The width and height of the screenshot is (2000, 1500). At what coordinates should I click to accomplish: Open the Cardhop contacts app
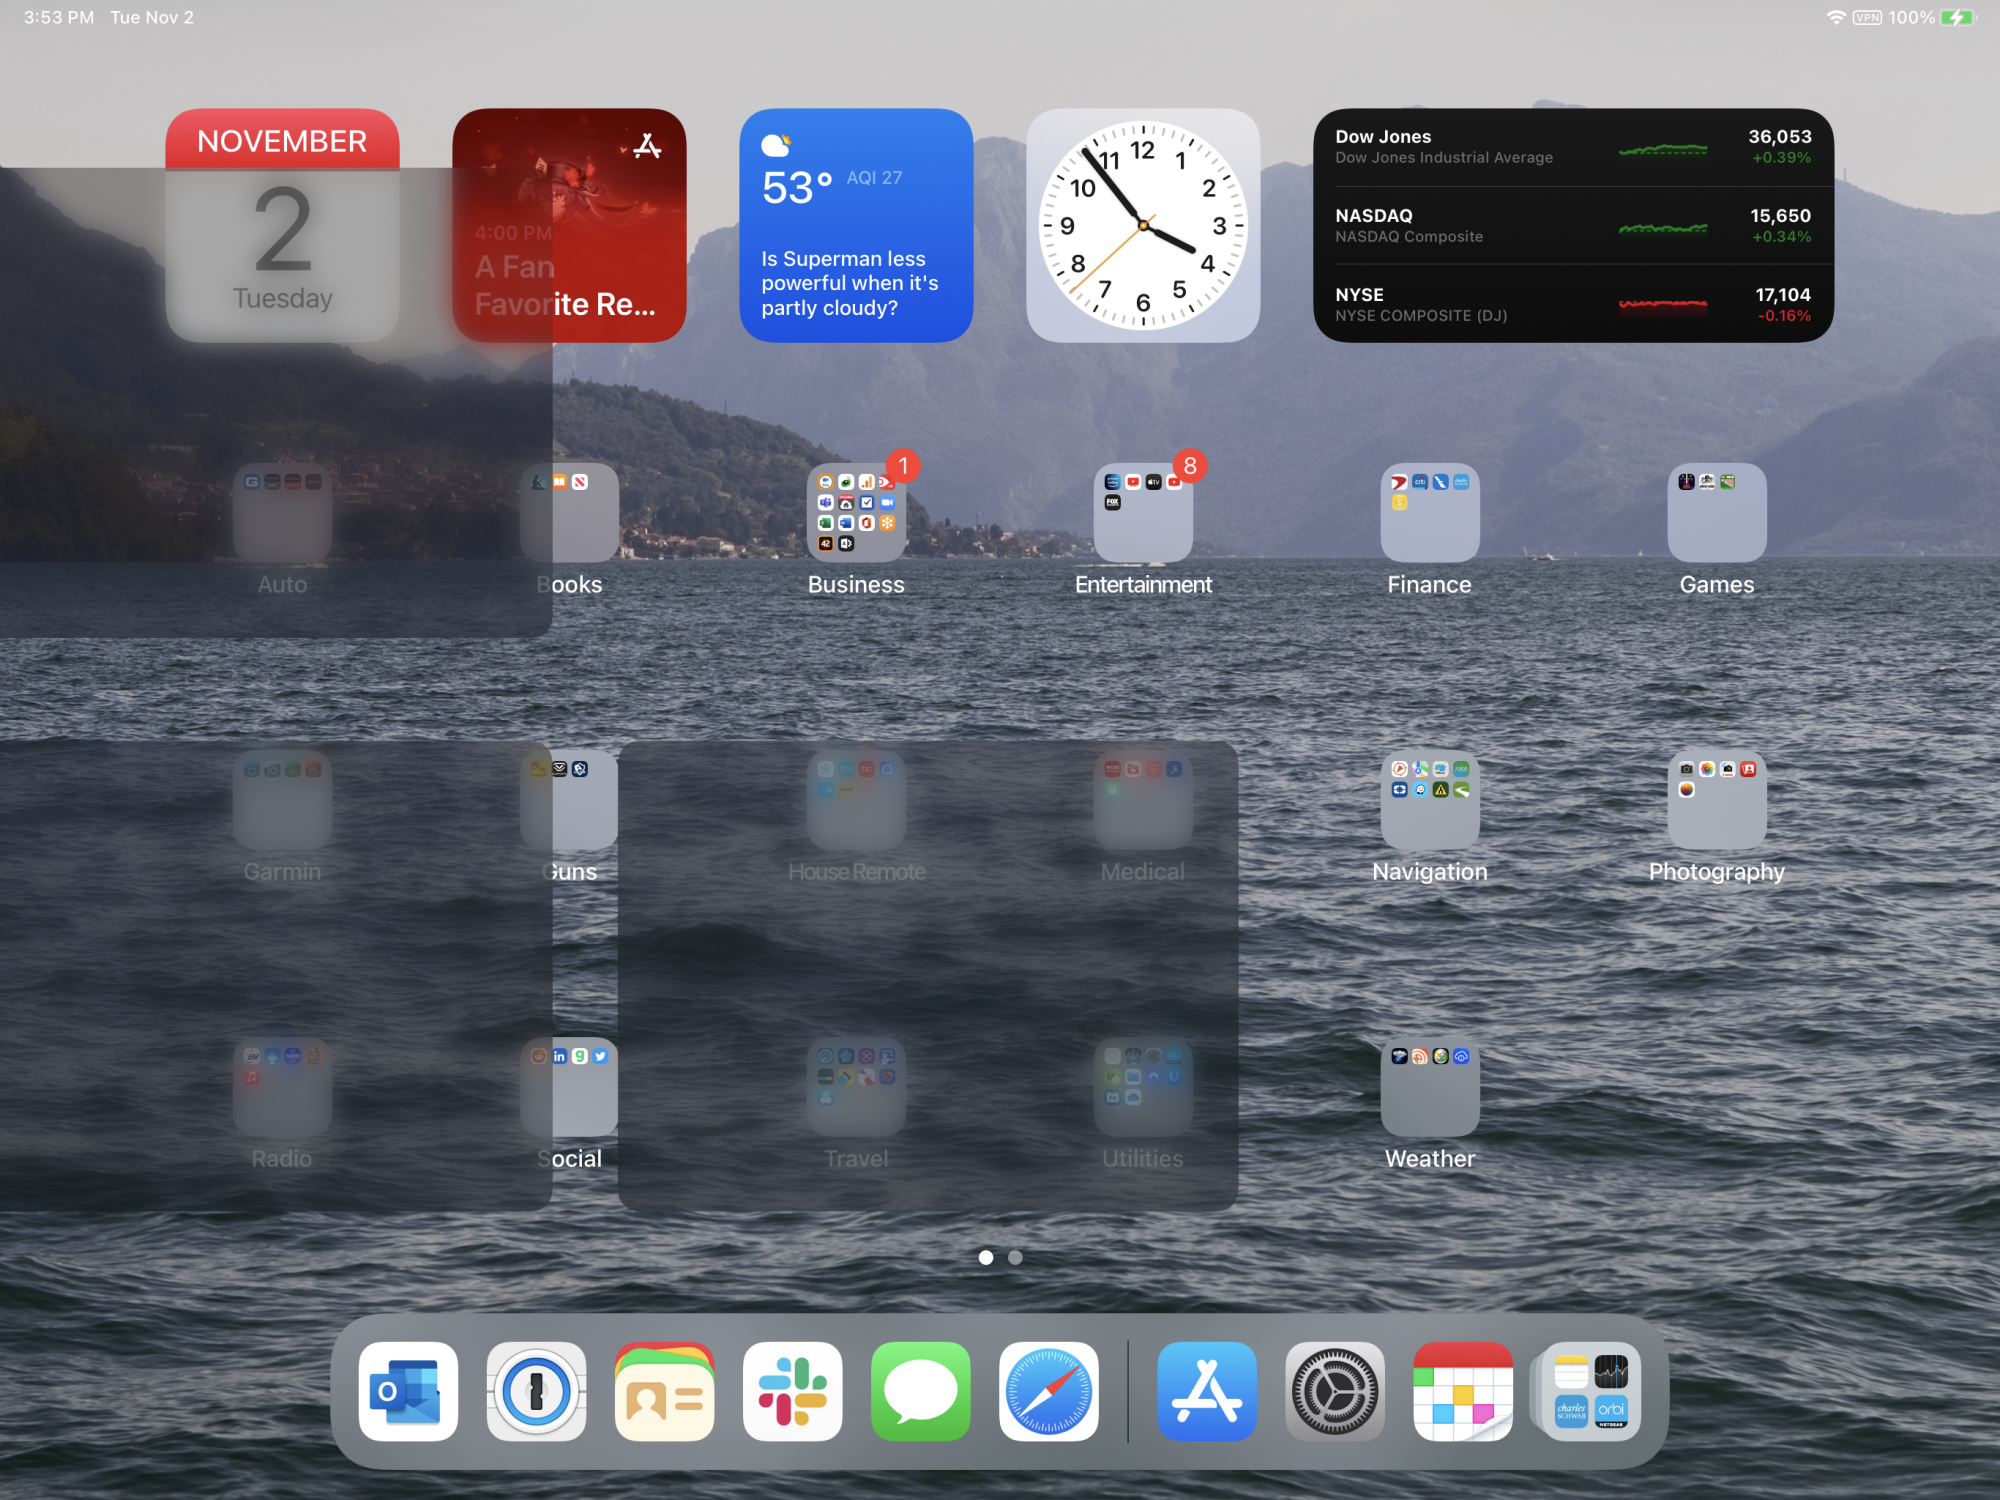click(x=664, y=1391)
